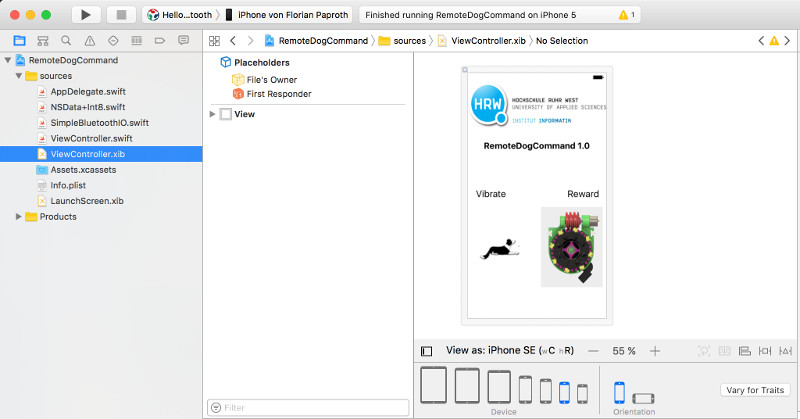Select the highlighted iPhone SE device
The width and height of the screenshot is (800, 419).
[x=564, y=393]
